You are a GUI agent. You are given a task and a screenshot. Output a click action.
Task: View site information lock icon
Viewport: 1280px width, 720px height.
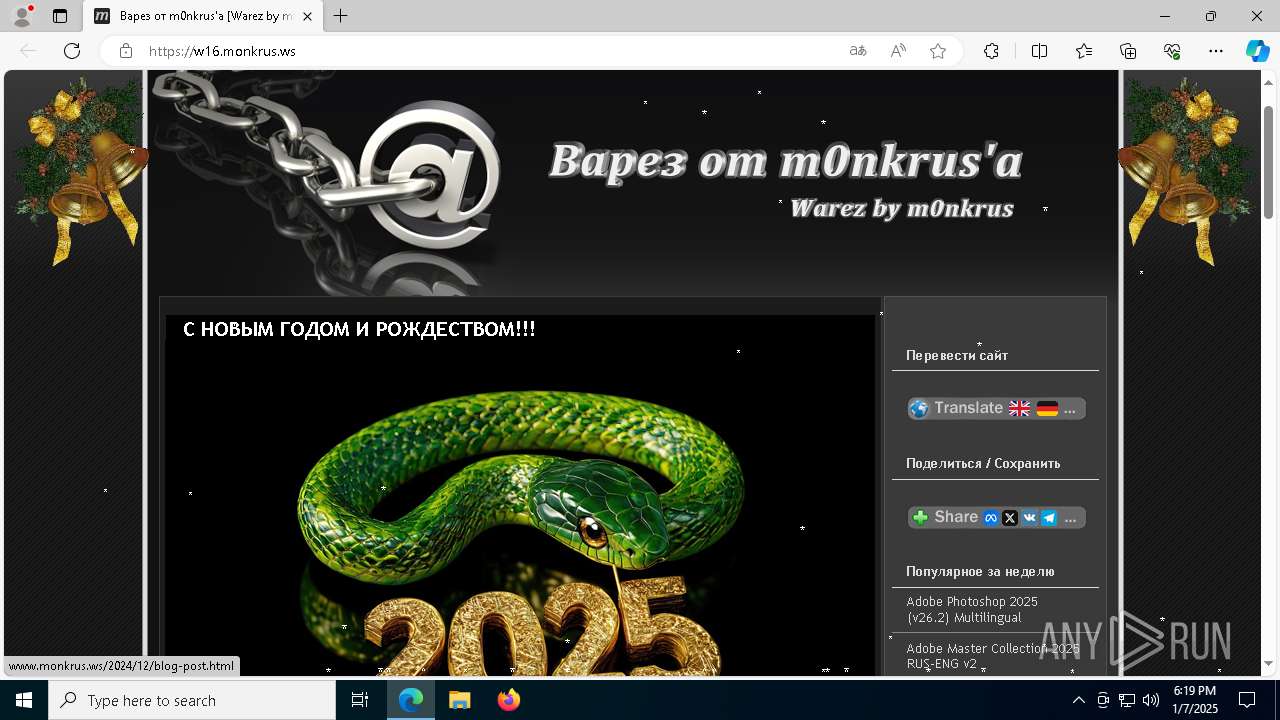coord(126,51)
